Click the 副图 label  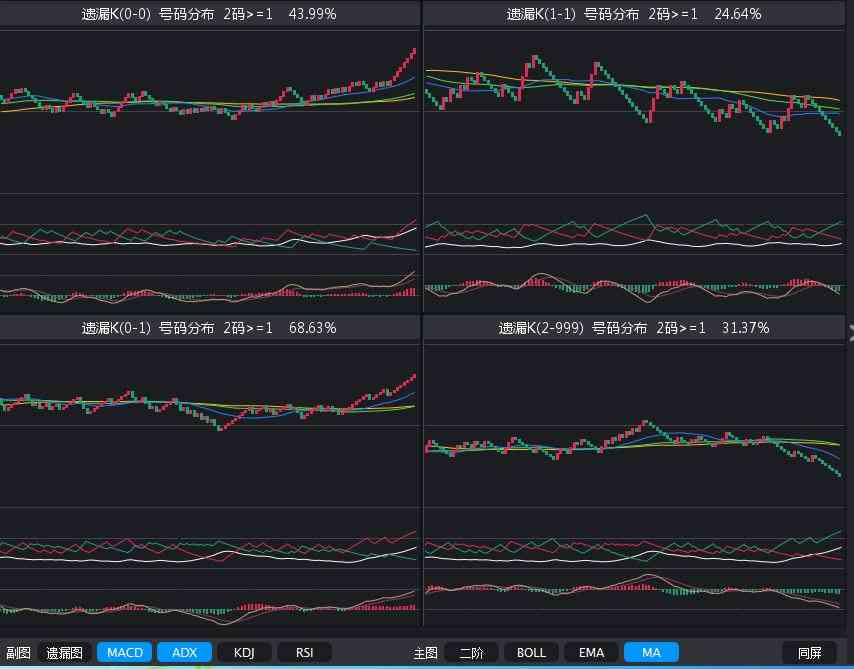pos(19,653)
